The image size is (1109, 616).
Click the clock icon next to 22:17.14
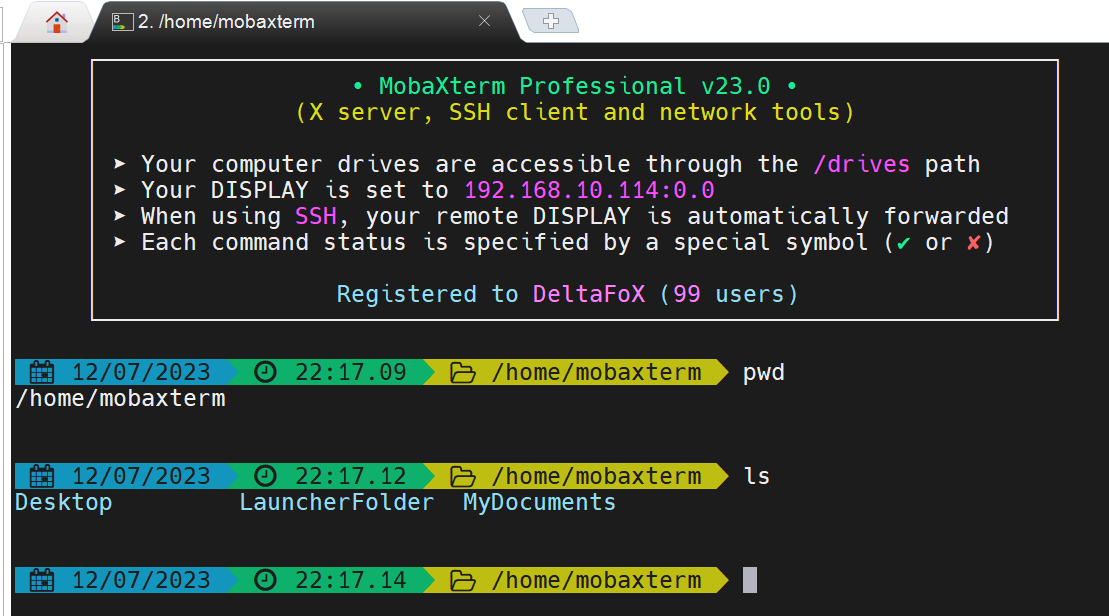click(265, 581)
